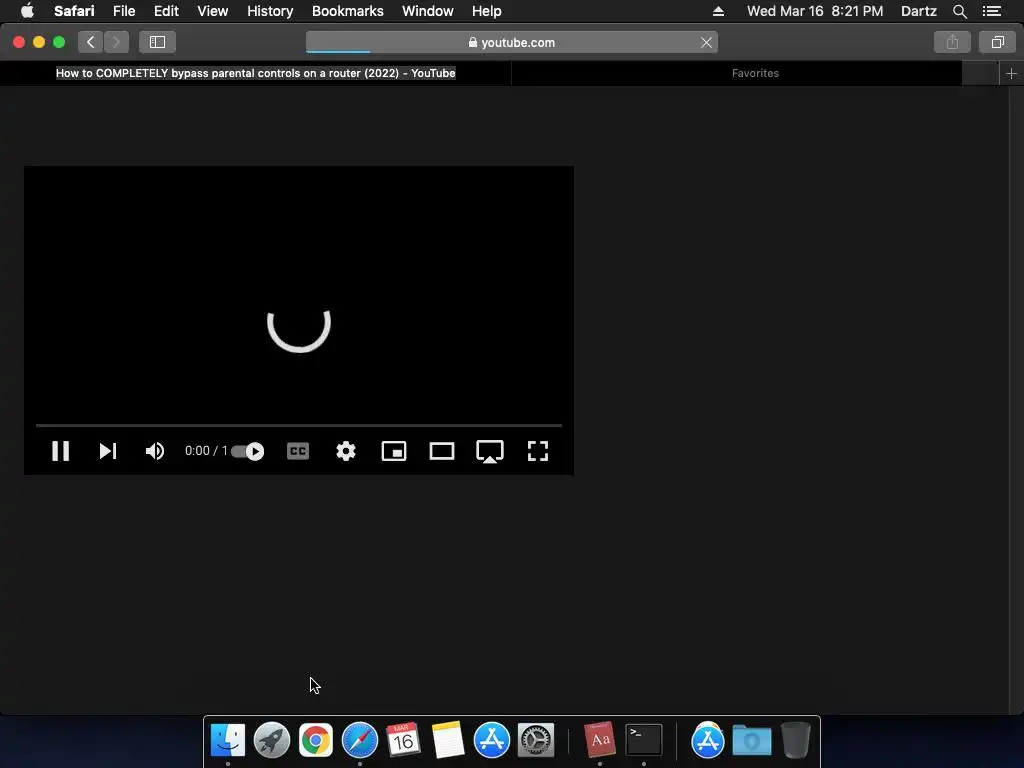Open Spotlight search
The image size is (1024, 768).
[x=959, y=11]
